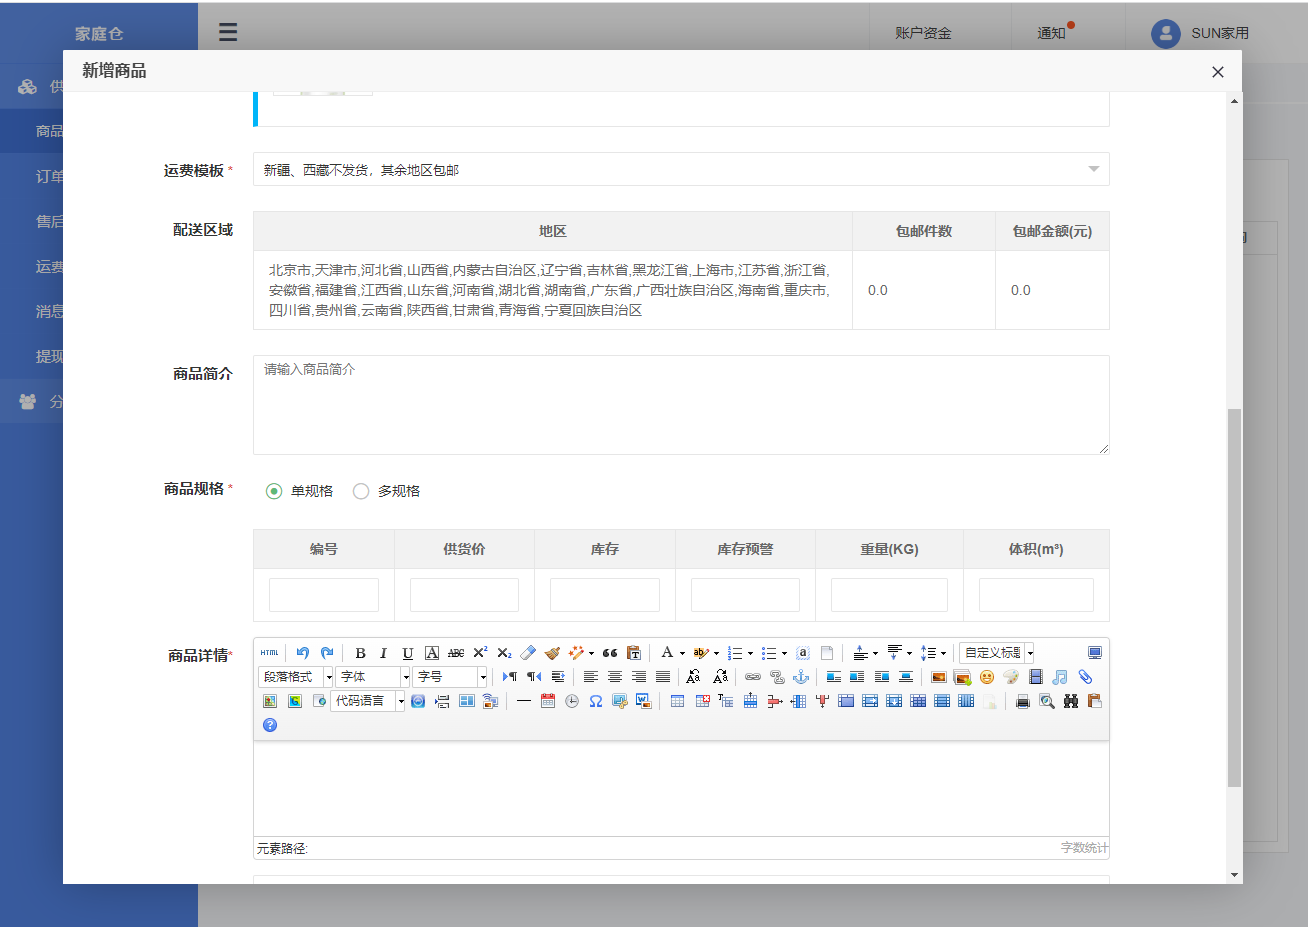
Task: Apply subscript formatting
Action: (504, 653)
